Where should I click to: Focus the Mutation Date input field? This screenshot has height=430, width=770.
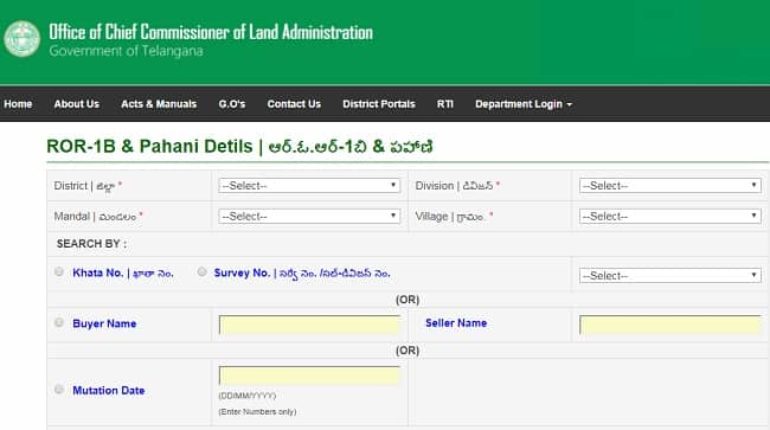[309, 376]
